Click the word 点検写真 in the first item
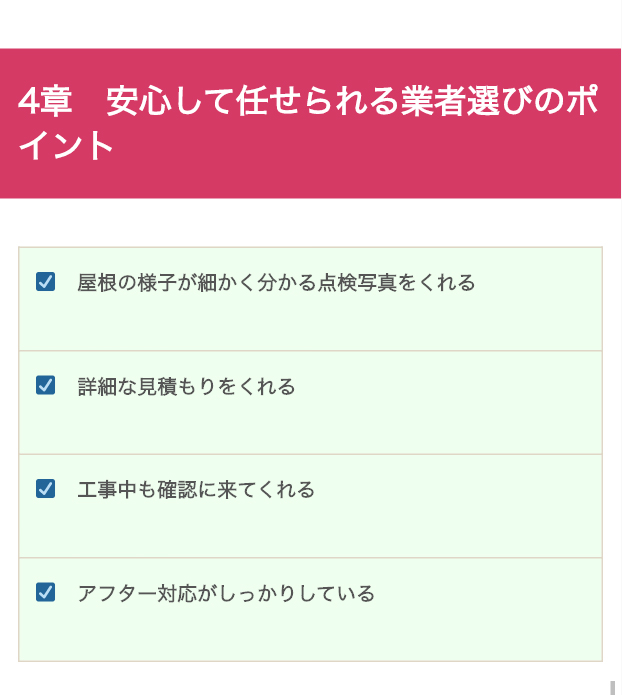The height and width of the screenshot is (695, 622). (357, 282)
